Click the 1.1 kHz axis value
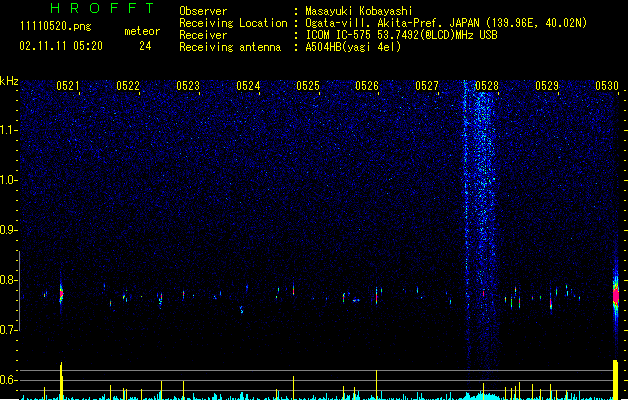Screen dimensions: 629x400 8,130
